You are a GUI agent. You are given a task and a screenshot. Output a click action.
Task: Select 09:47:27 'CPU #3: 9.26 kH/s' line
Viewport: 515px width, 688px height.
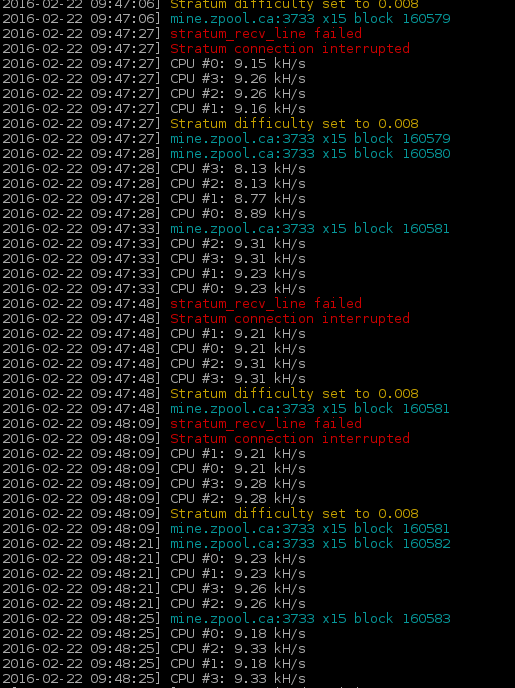tap(238, 79)
